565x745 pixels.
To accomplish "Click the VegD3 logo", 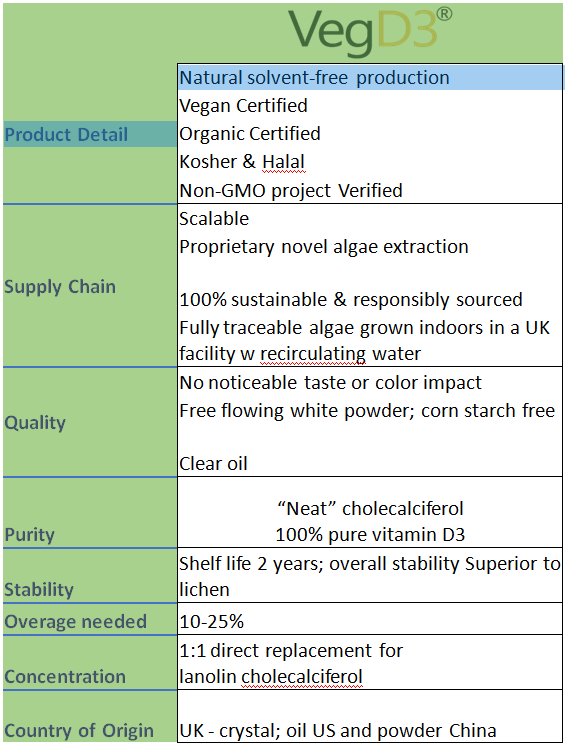I will tap(370, 32).
